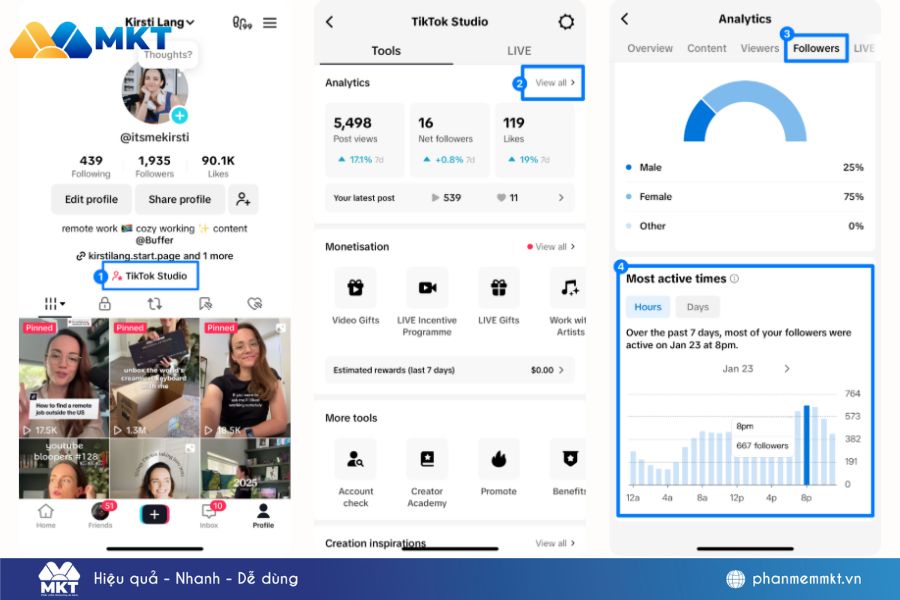This screenshot has height=600, width=900.
Task: Expand Estimated rewards last 7 days
Action: point(449,370)
